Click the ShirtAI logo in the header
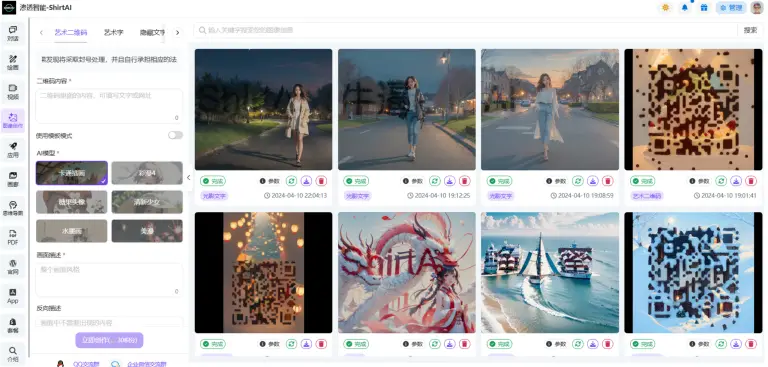 click(x=9, y=8)
